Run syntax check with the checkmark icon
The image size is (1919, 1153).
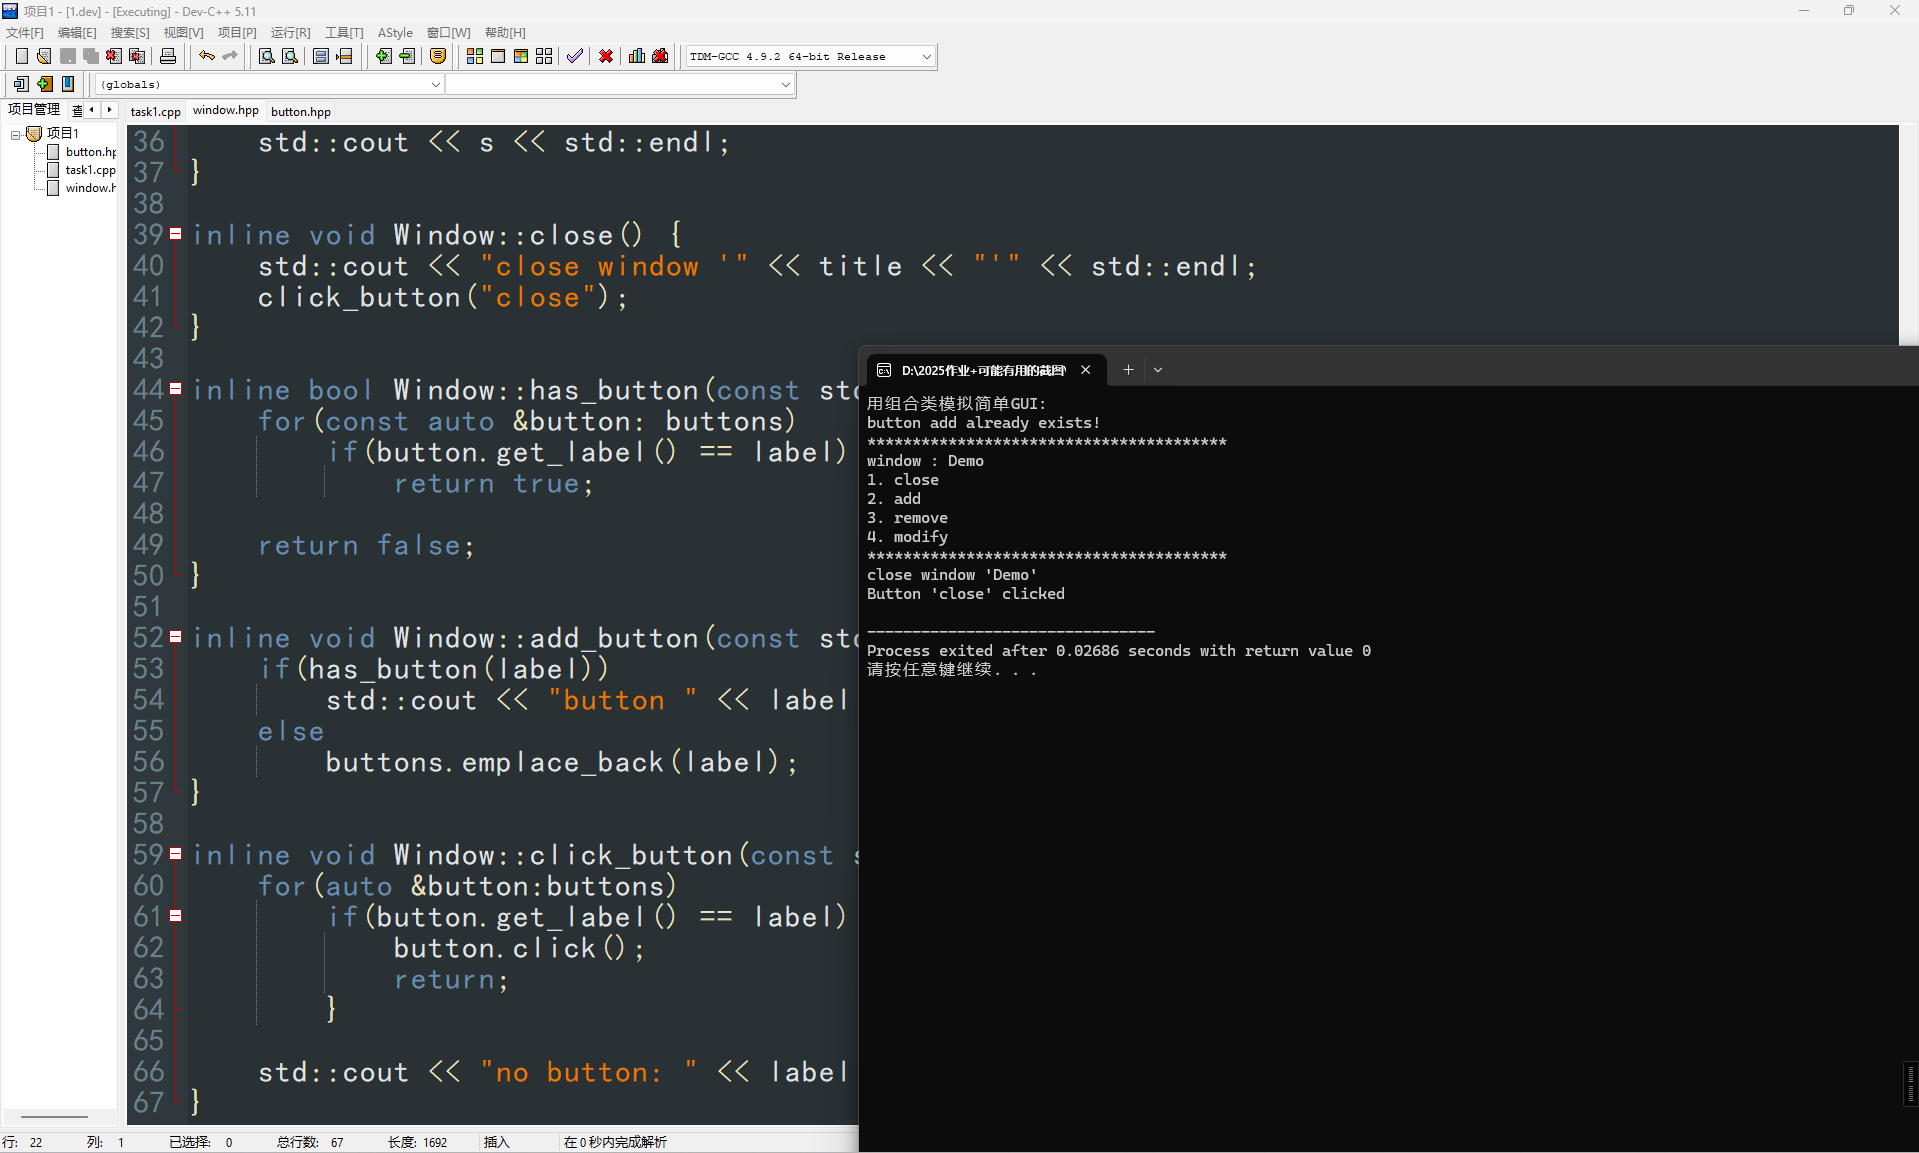pyautogui.click(x=575, y=56)
